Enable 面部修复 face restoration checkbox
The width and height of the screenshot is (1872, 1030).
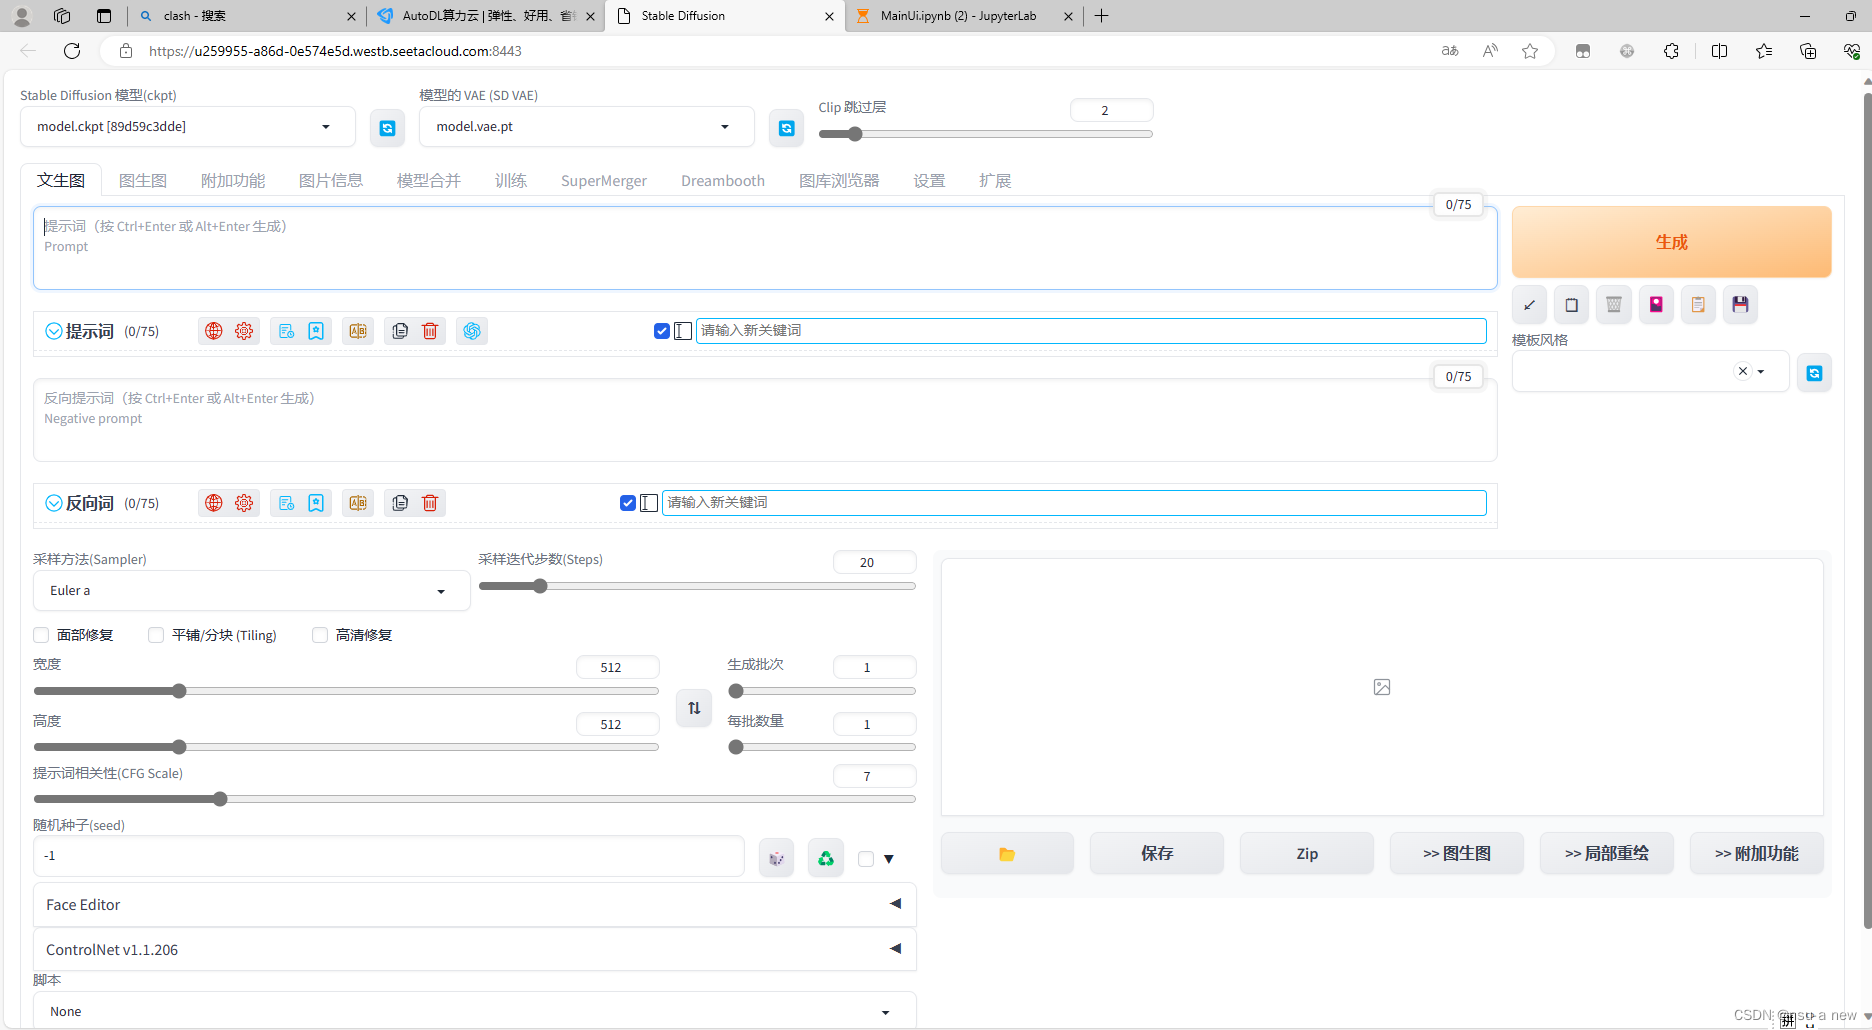click(x=41, y=635)
